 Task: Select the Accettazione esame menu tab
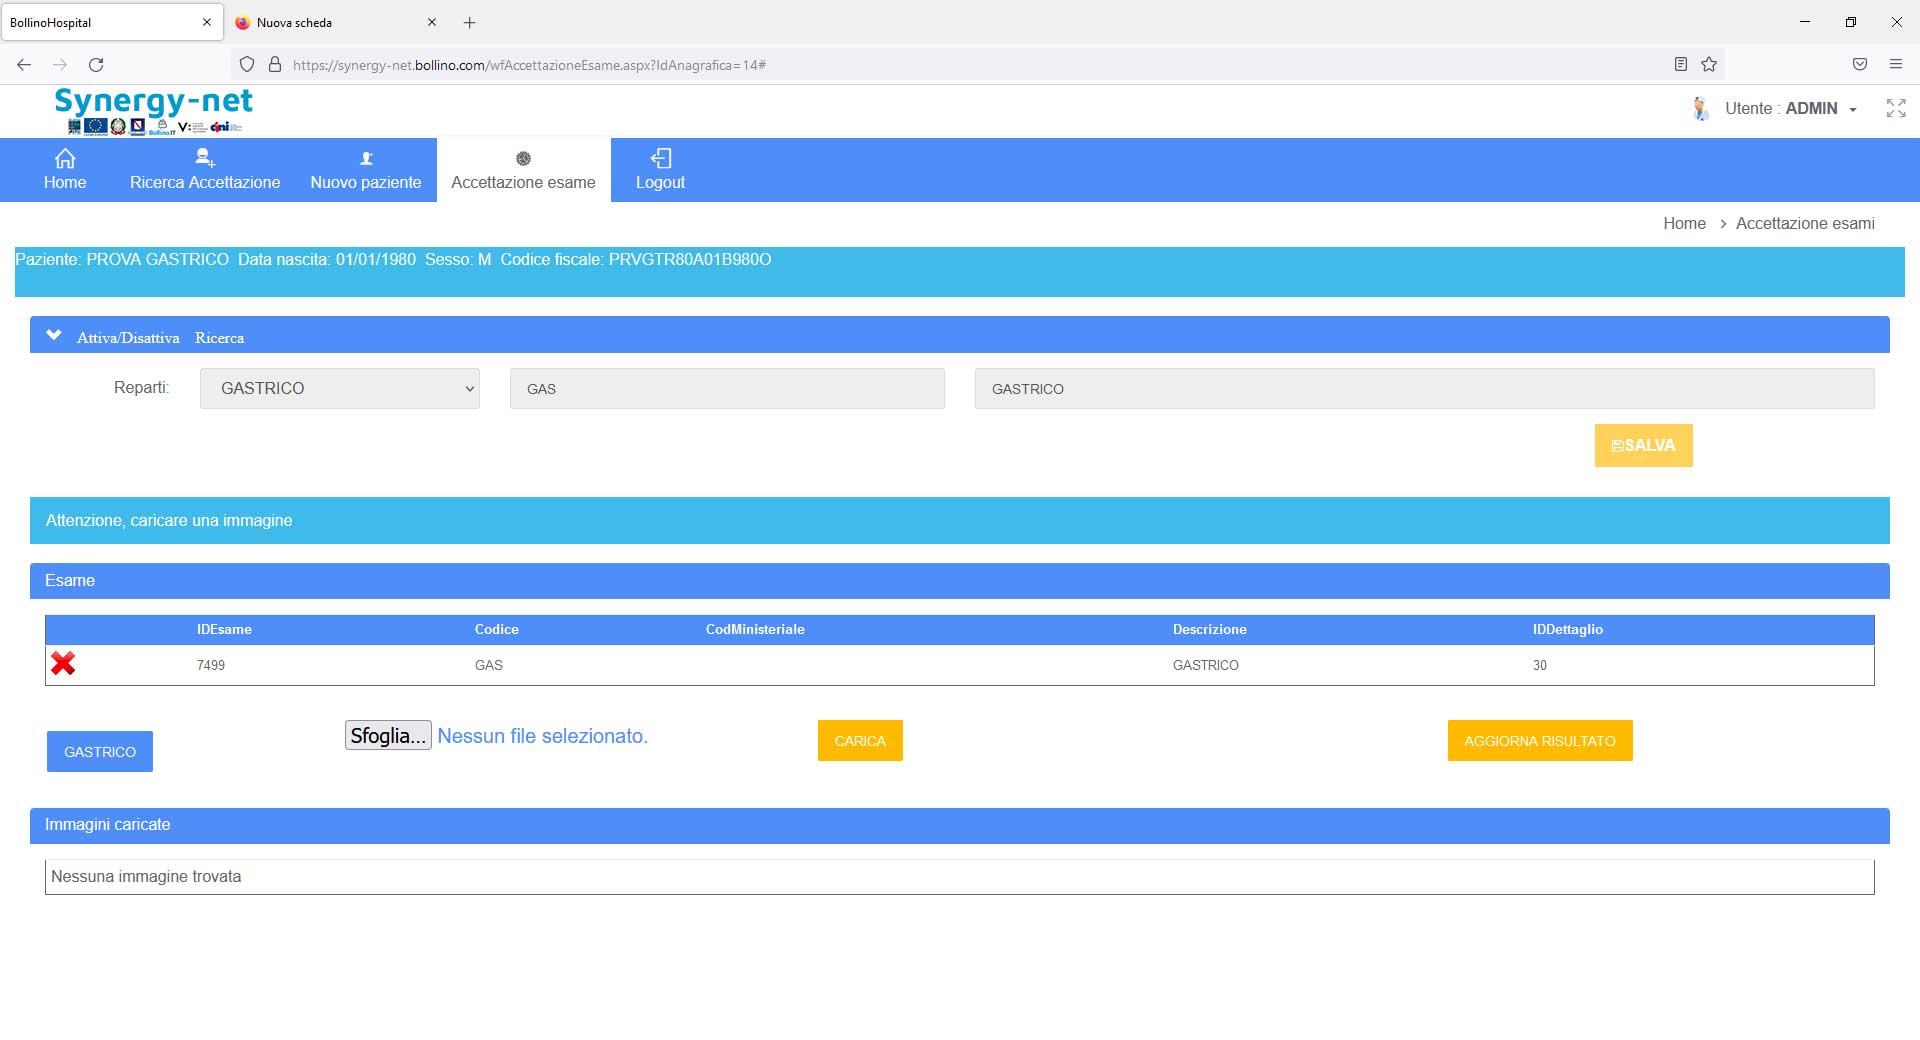click(x=523, y=170)
